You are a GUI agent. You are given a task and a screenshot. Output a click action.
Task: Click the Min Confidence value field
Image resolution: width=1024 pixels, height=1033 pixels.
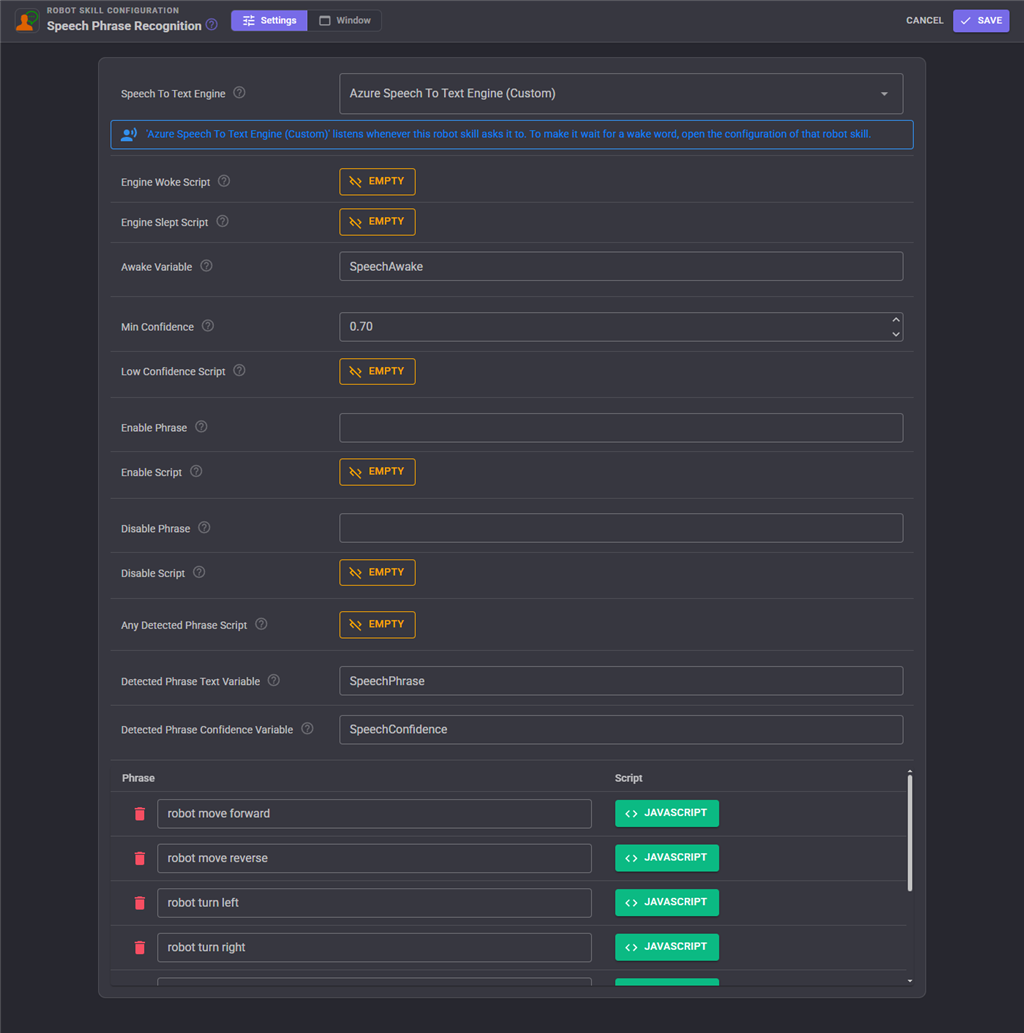(x=621, y=327)
